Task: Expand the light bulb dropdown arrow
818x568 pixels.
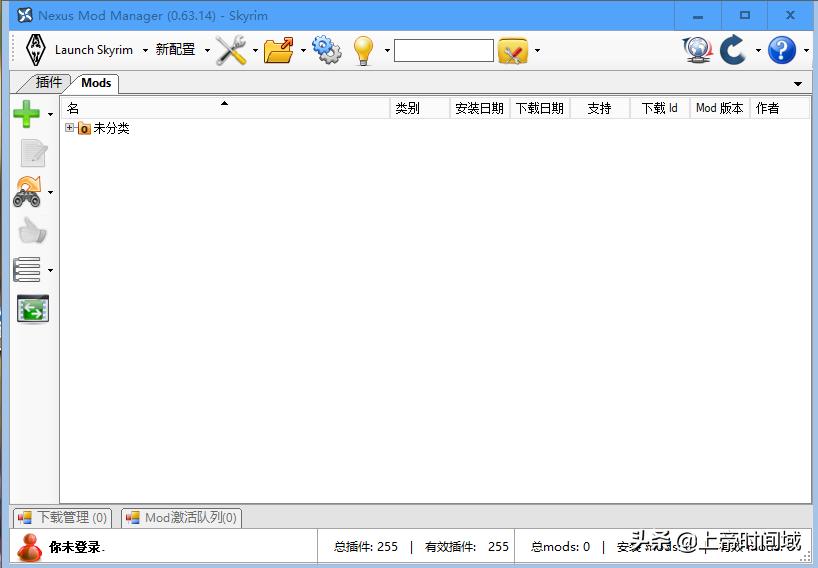Action: pos(387,51)
